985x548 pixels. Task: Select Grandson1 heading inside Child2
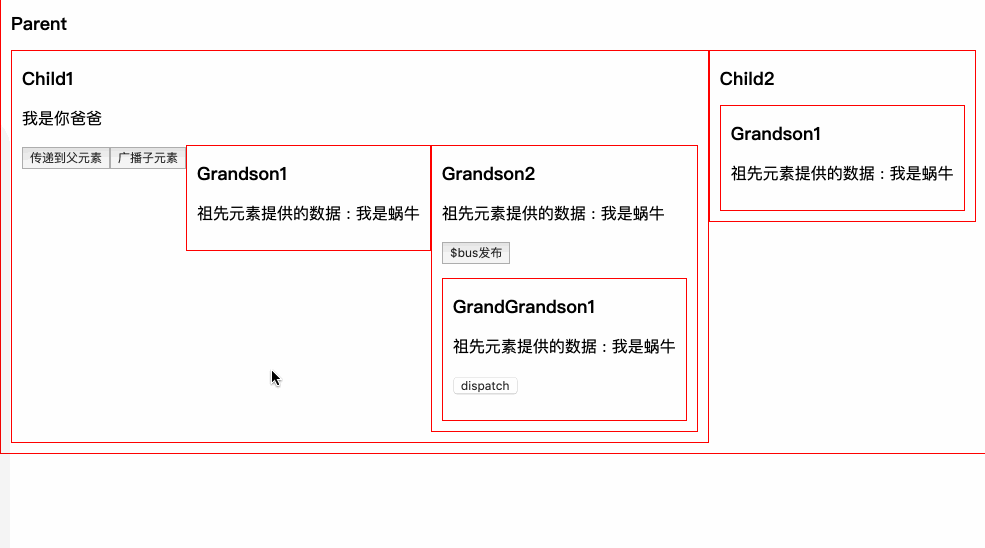click(x=776, y=134)
